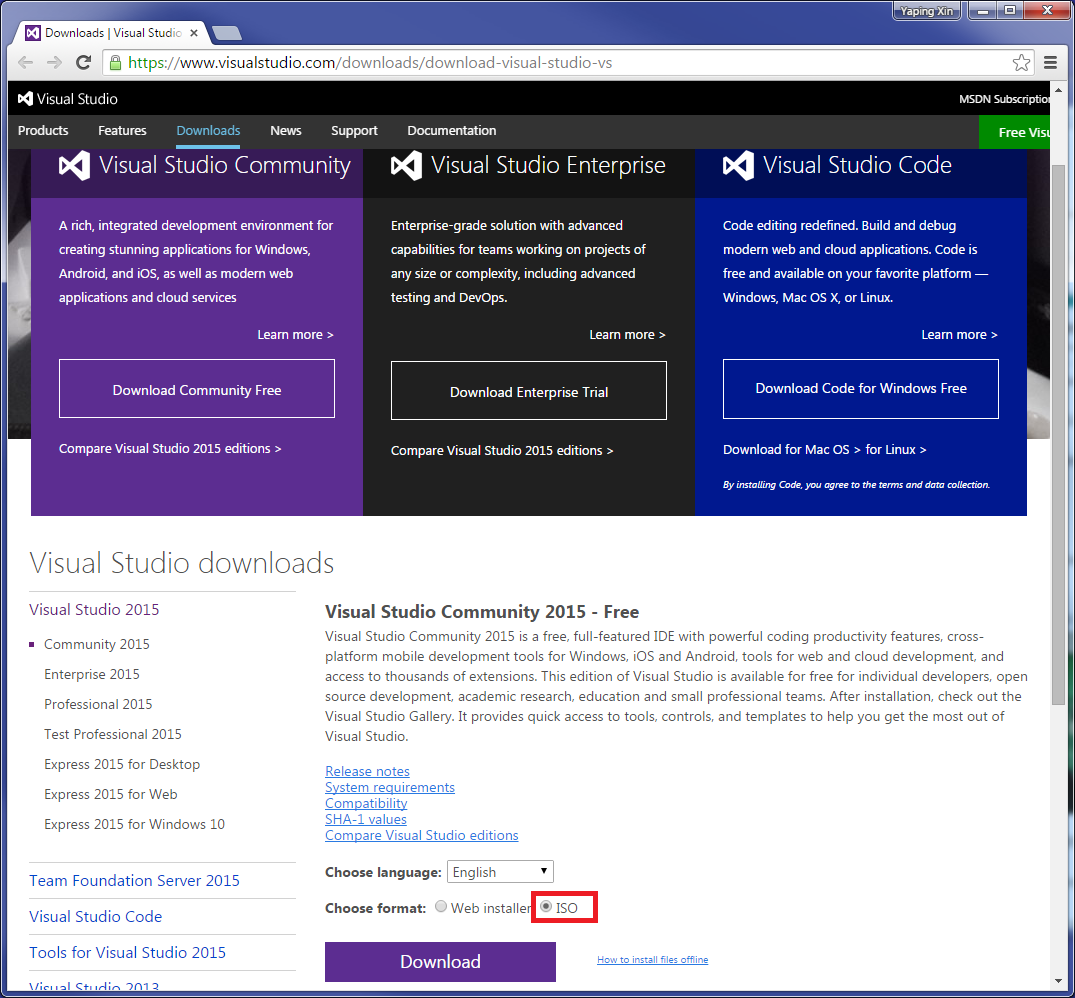This screenshot has height=998, width=1075.
Task: Click the green padlock security icon
Action: [115, 62]
